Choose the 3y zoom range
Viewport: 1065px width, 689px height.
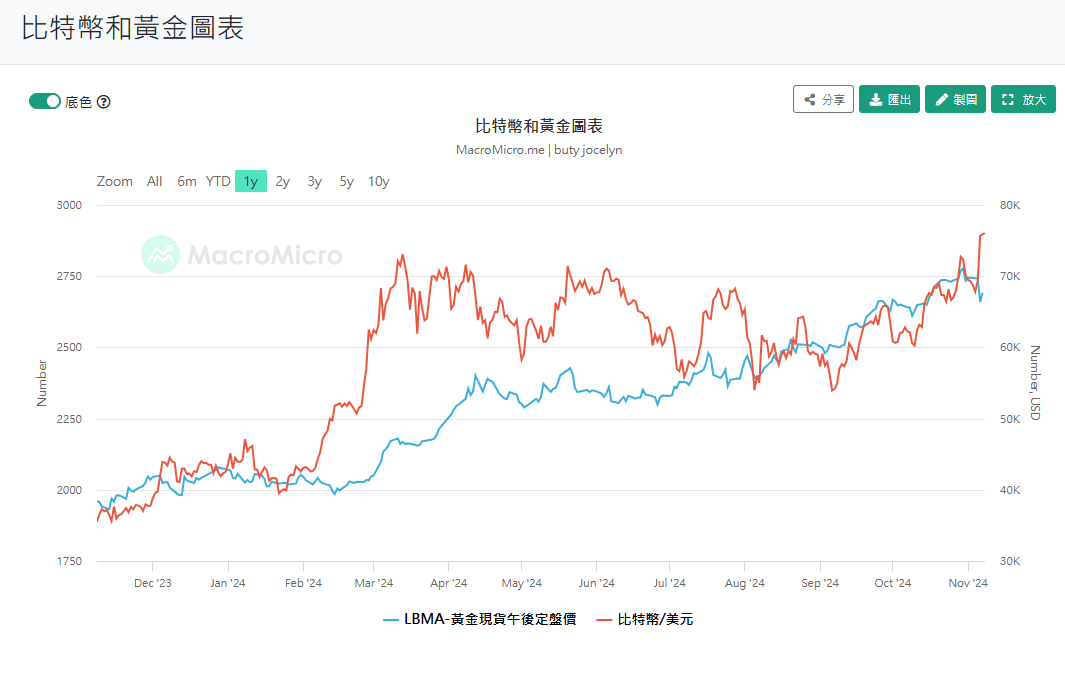pos(314,181)
